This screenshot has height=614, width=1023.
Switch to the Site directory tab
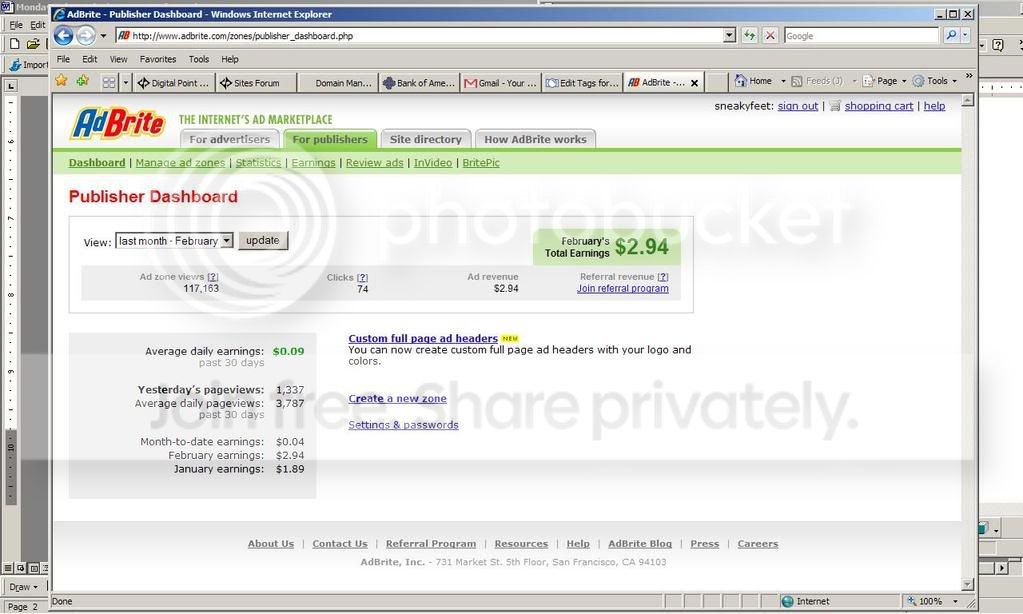point(425,139)
